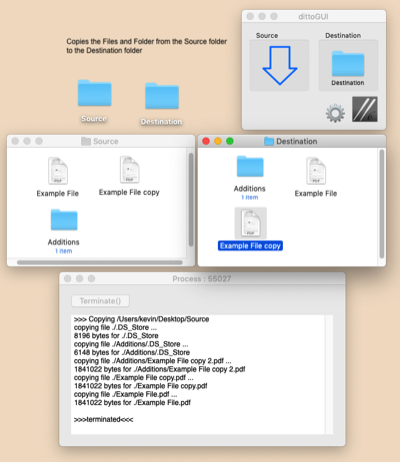Click the horizontal scrollbar of Source window
Image resolution: width=400 pixels, height=462 pixels.
click(100, 262)
